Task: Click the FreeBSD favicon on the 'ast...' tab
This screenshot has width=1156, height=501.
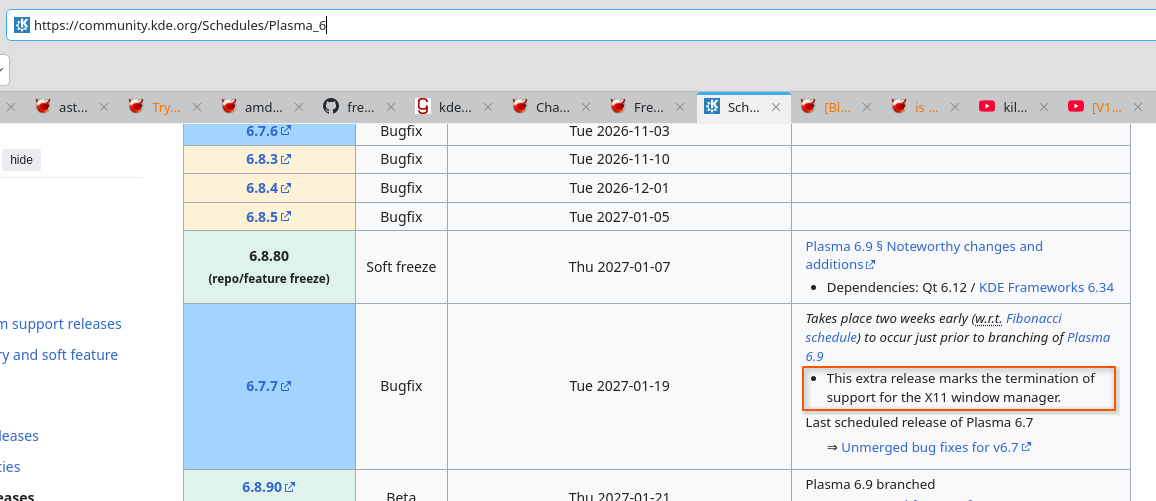Action: (43, 107)
